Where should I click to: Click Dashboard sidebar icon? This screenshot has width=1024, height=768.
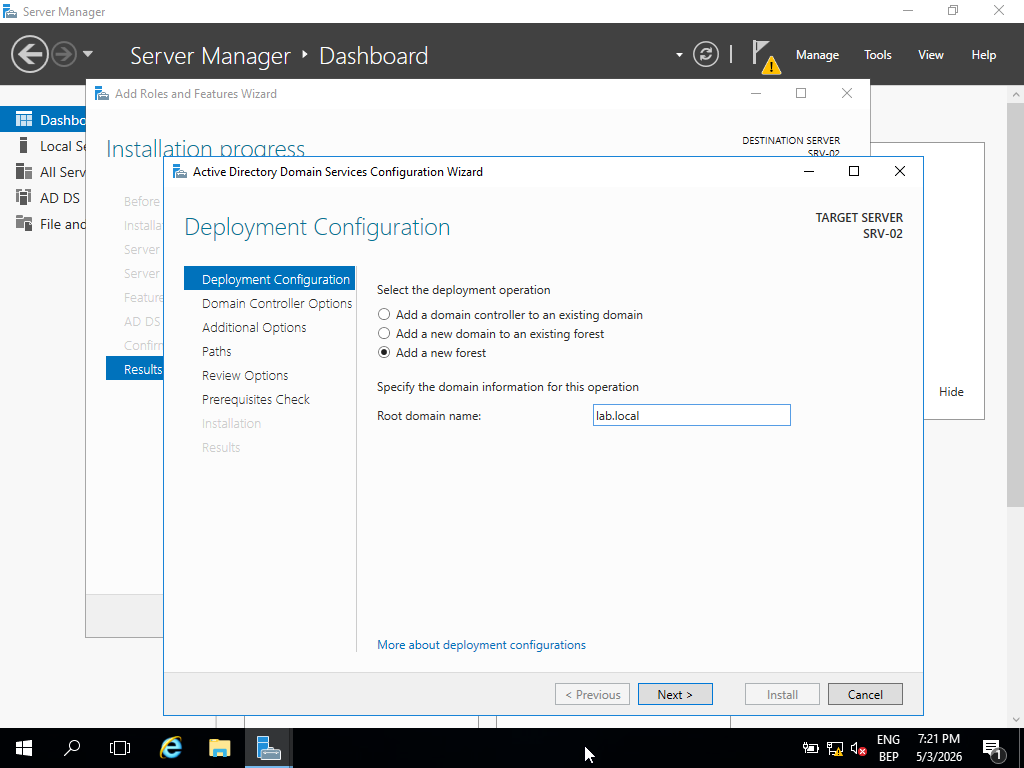(x=24, y=119)
